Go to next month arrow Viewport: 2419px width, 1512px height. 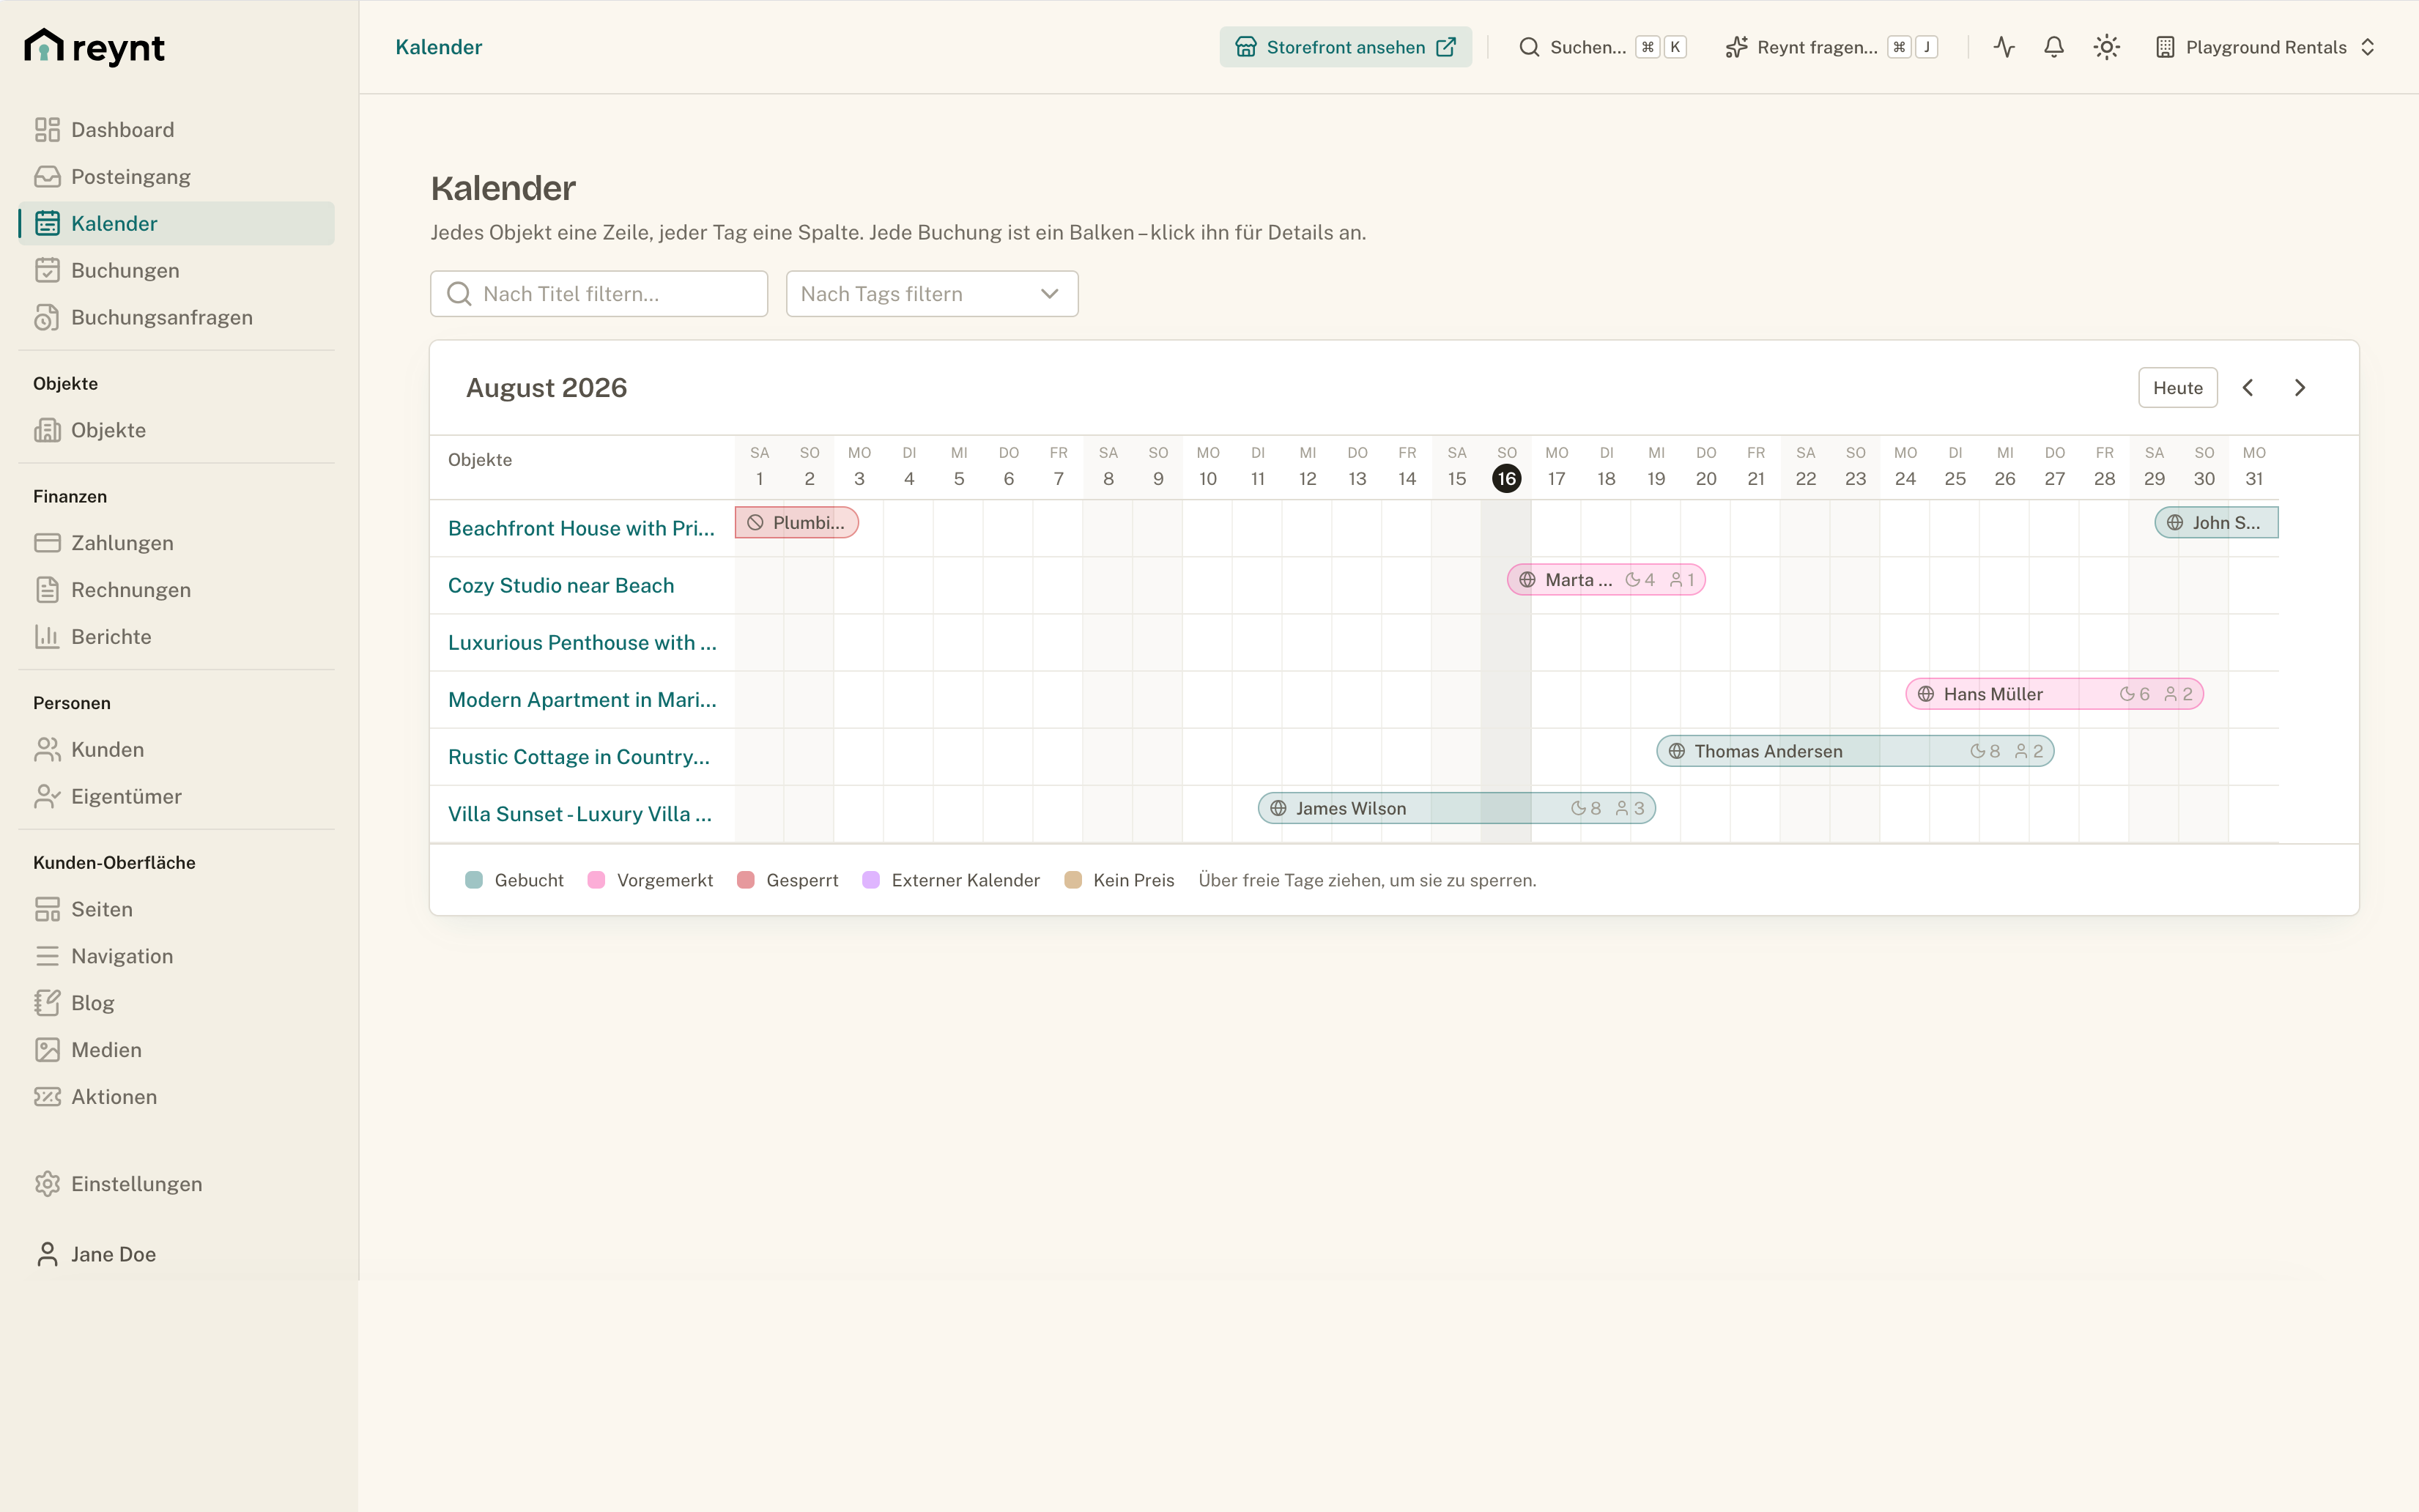2300,388
